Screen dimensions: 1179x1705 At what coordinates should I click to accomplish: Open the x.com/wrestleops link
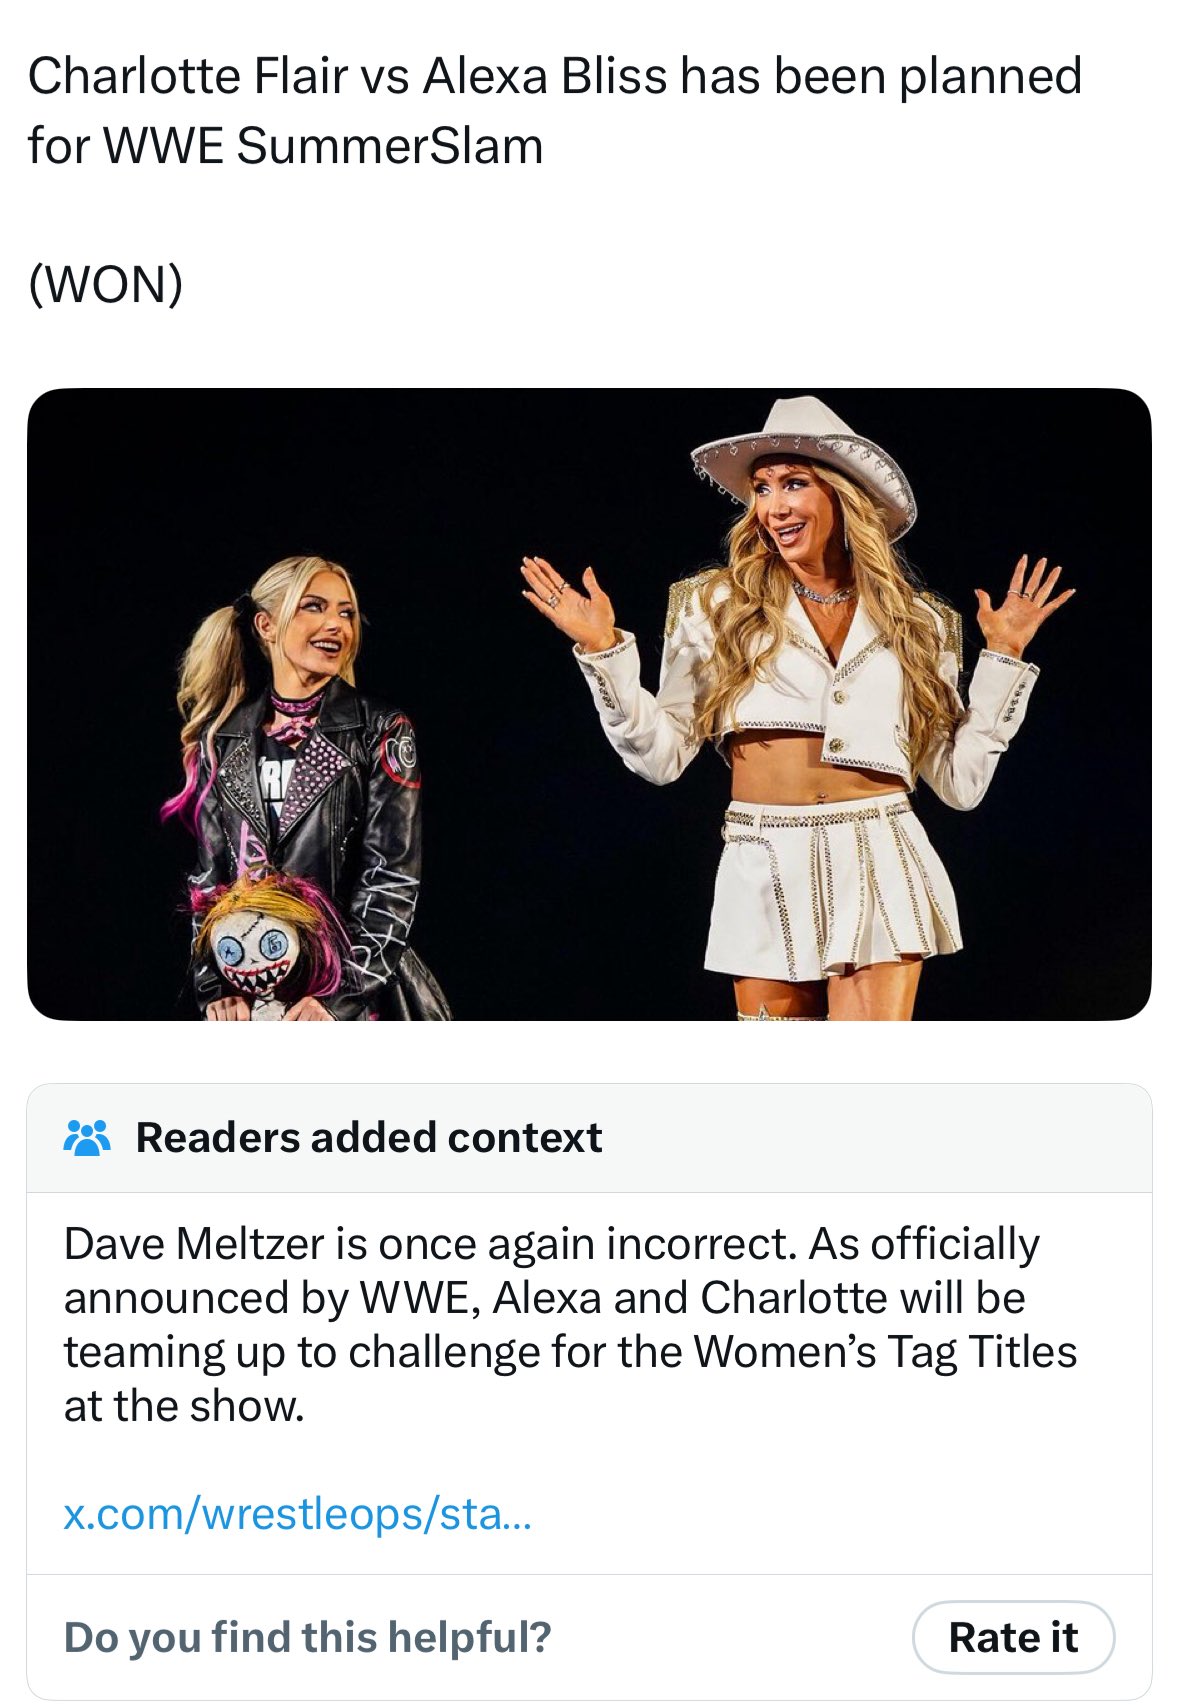pos(297,1513)
